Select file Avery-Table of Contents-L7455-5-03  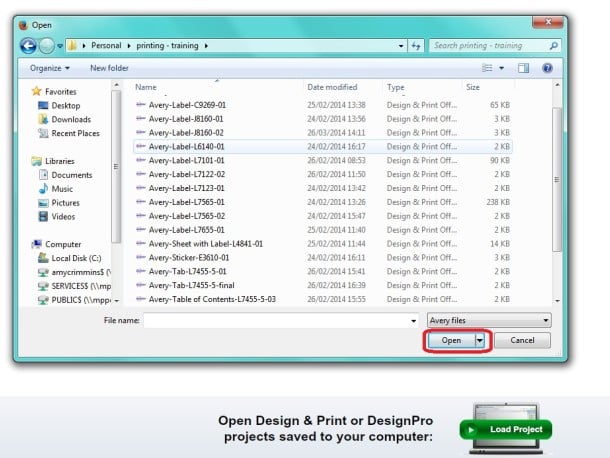click(322, 299)
